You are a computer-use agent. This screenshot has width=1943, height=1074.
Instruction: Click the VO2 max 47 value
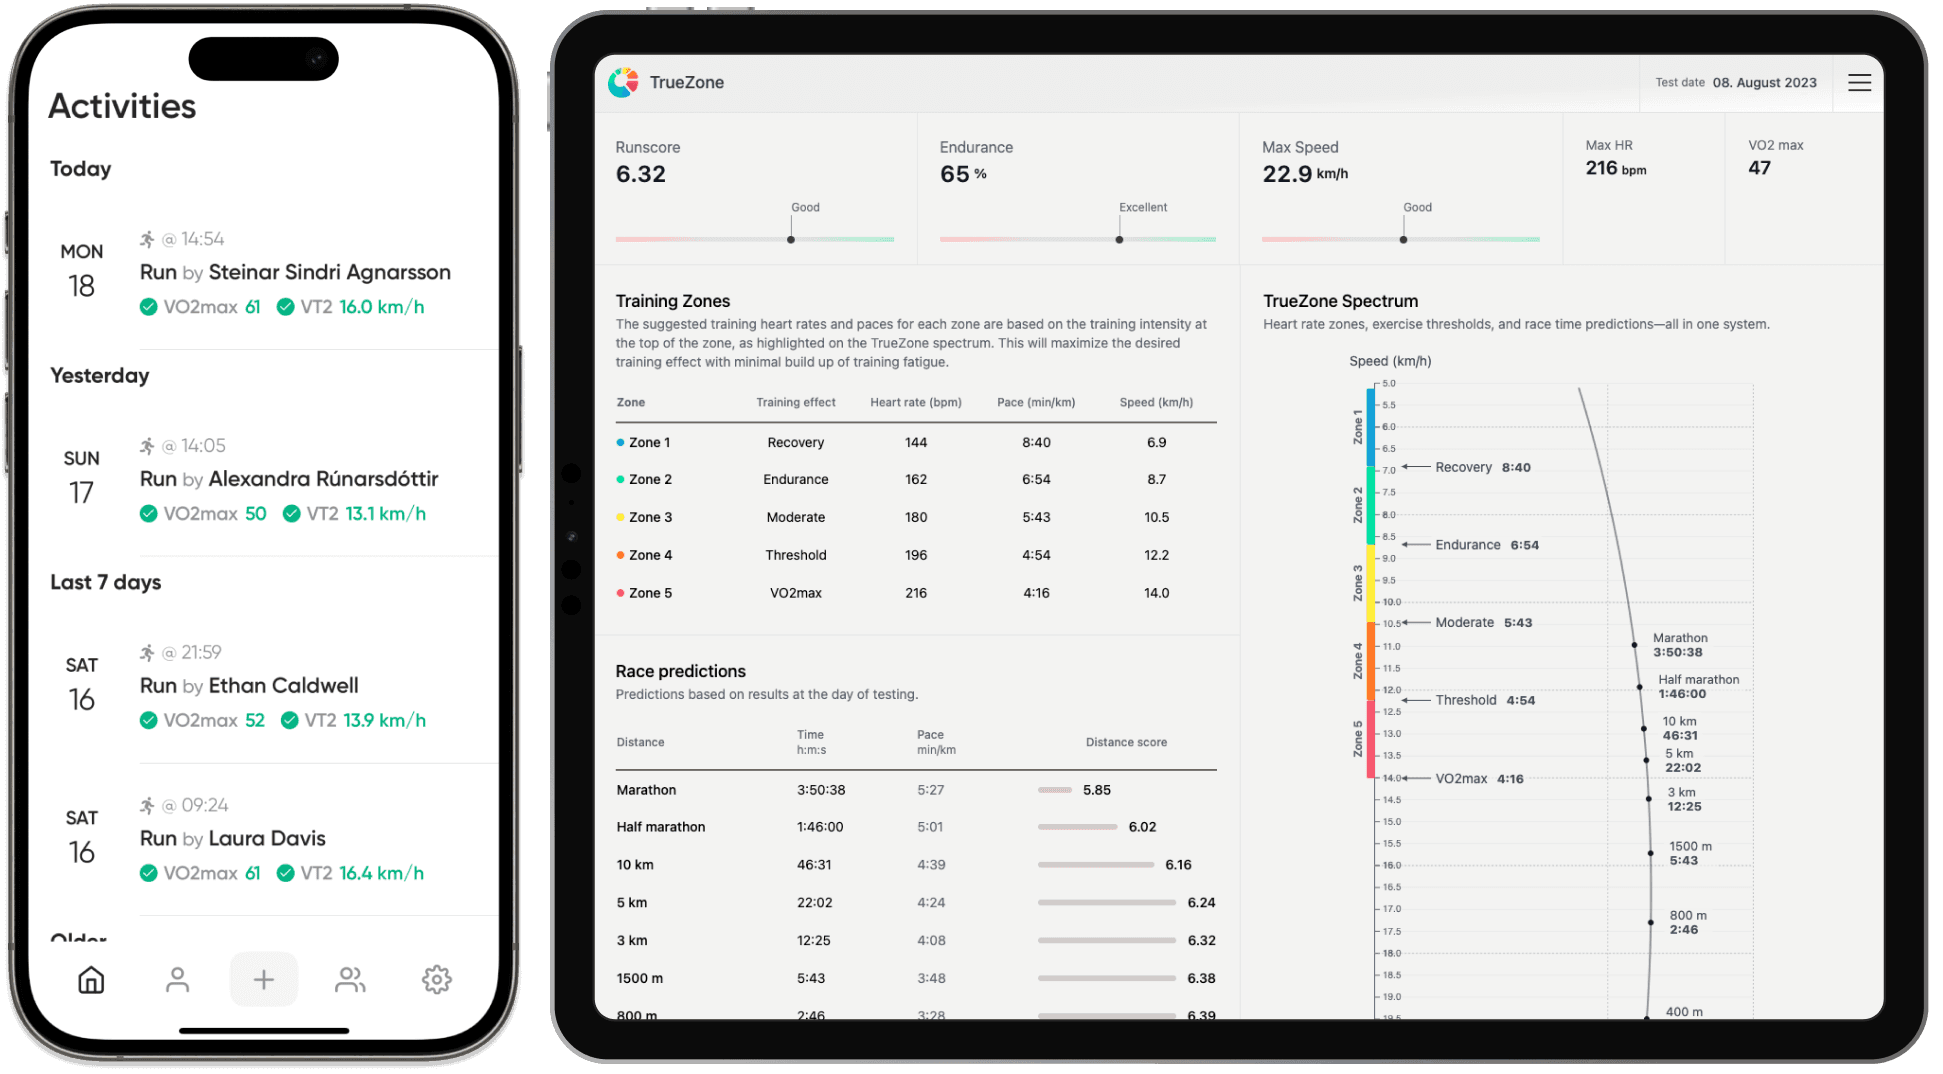1760,169
